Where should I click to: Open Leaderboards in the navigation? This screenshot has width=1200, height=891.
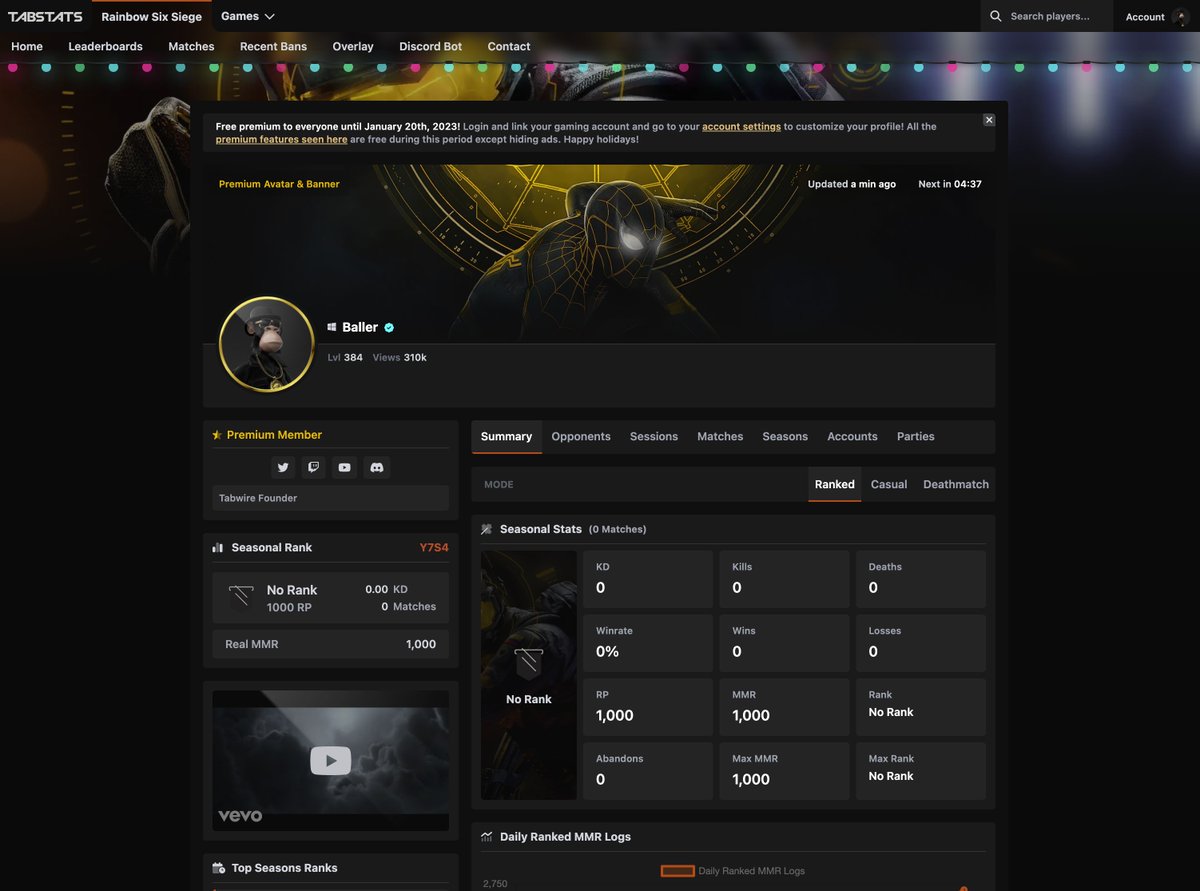(x=105, y=46)
